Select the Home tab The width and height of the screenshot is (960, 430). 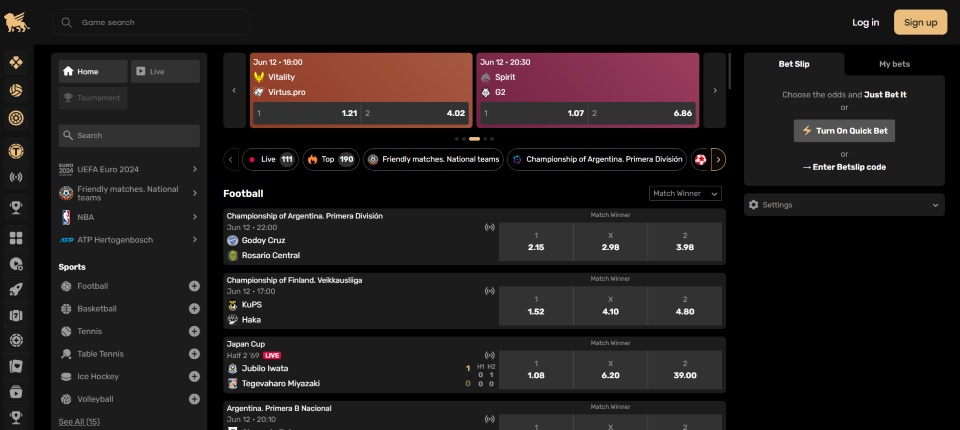coord(93,72)
